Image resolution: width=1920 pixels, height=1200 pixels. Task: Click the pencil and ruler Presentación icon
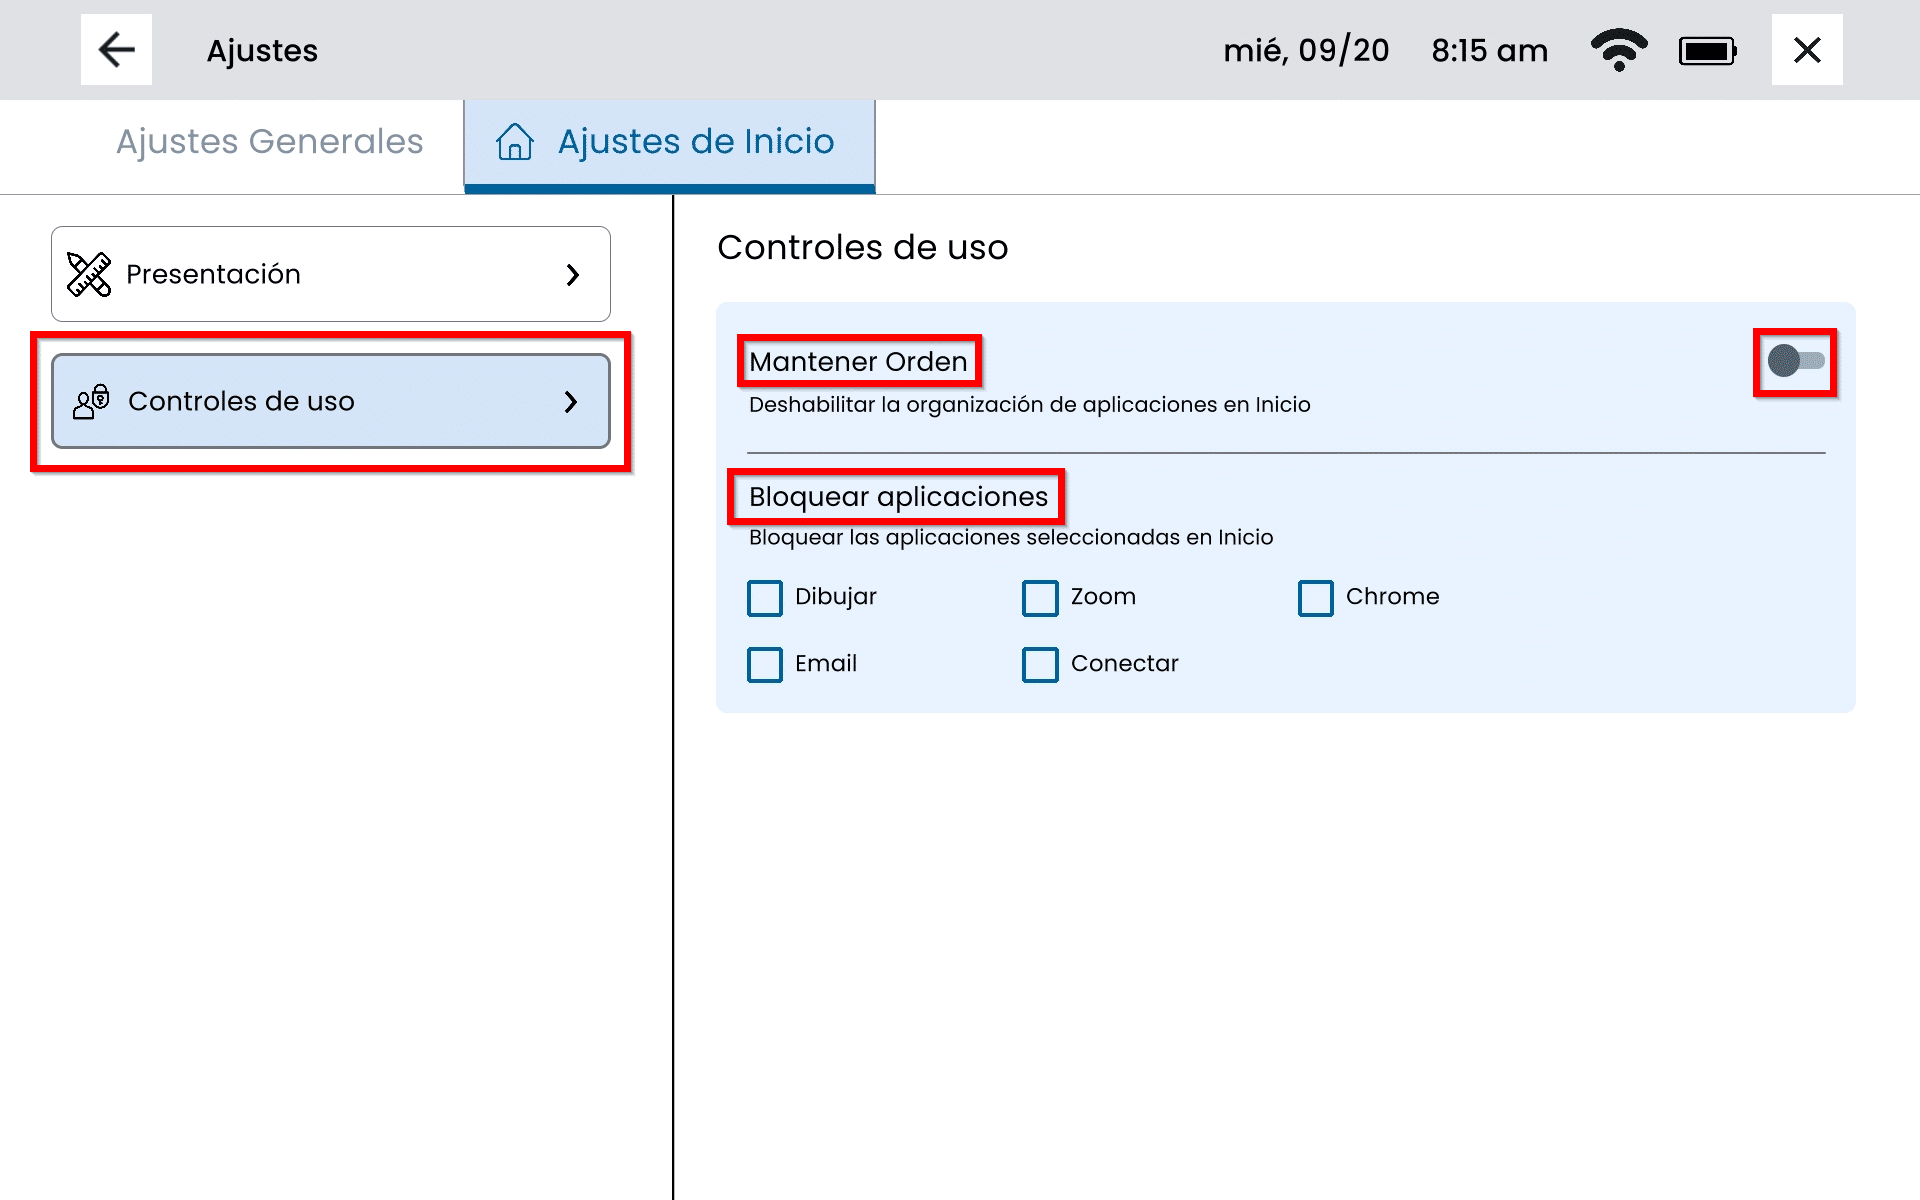[x=89, y=274]
